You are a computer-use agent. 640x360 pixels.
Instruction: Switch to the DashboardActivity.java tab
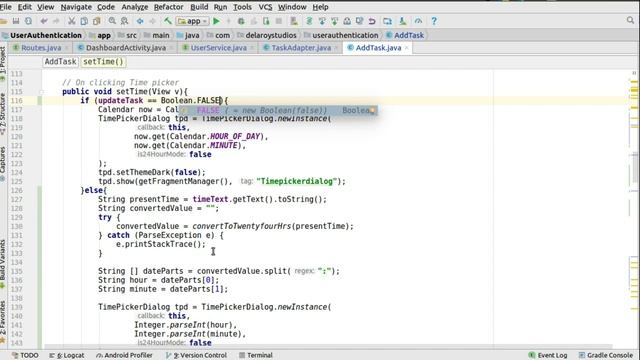click(x=126, y=48)
